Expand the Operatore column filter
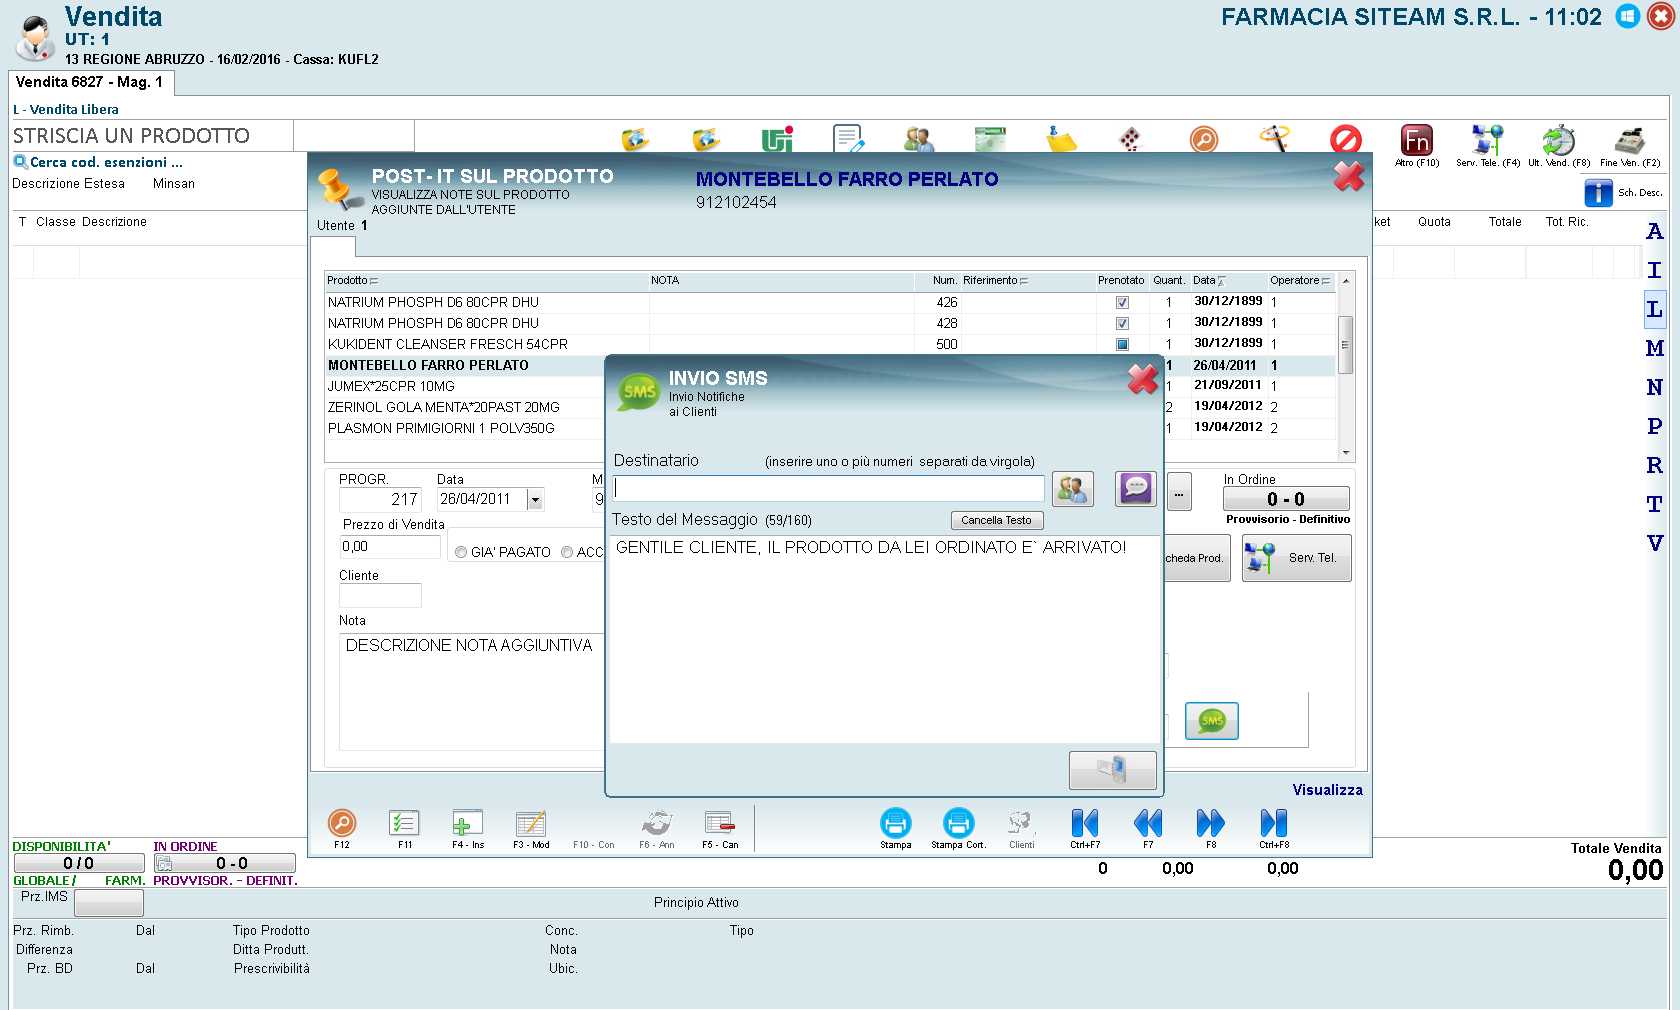 click(1326, 281)
